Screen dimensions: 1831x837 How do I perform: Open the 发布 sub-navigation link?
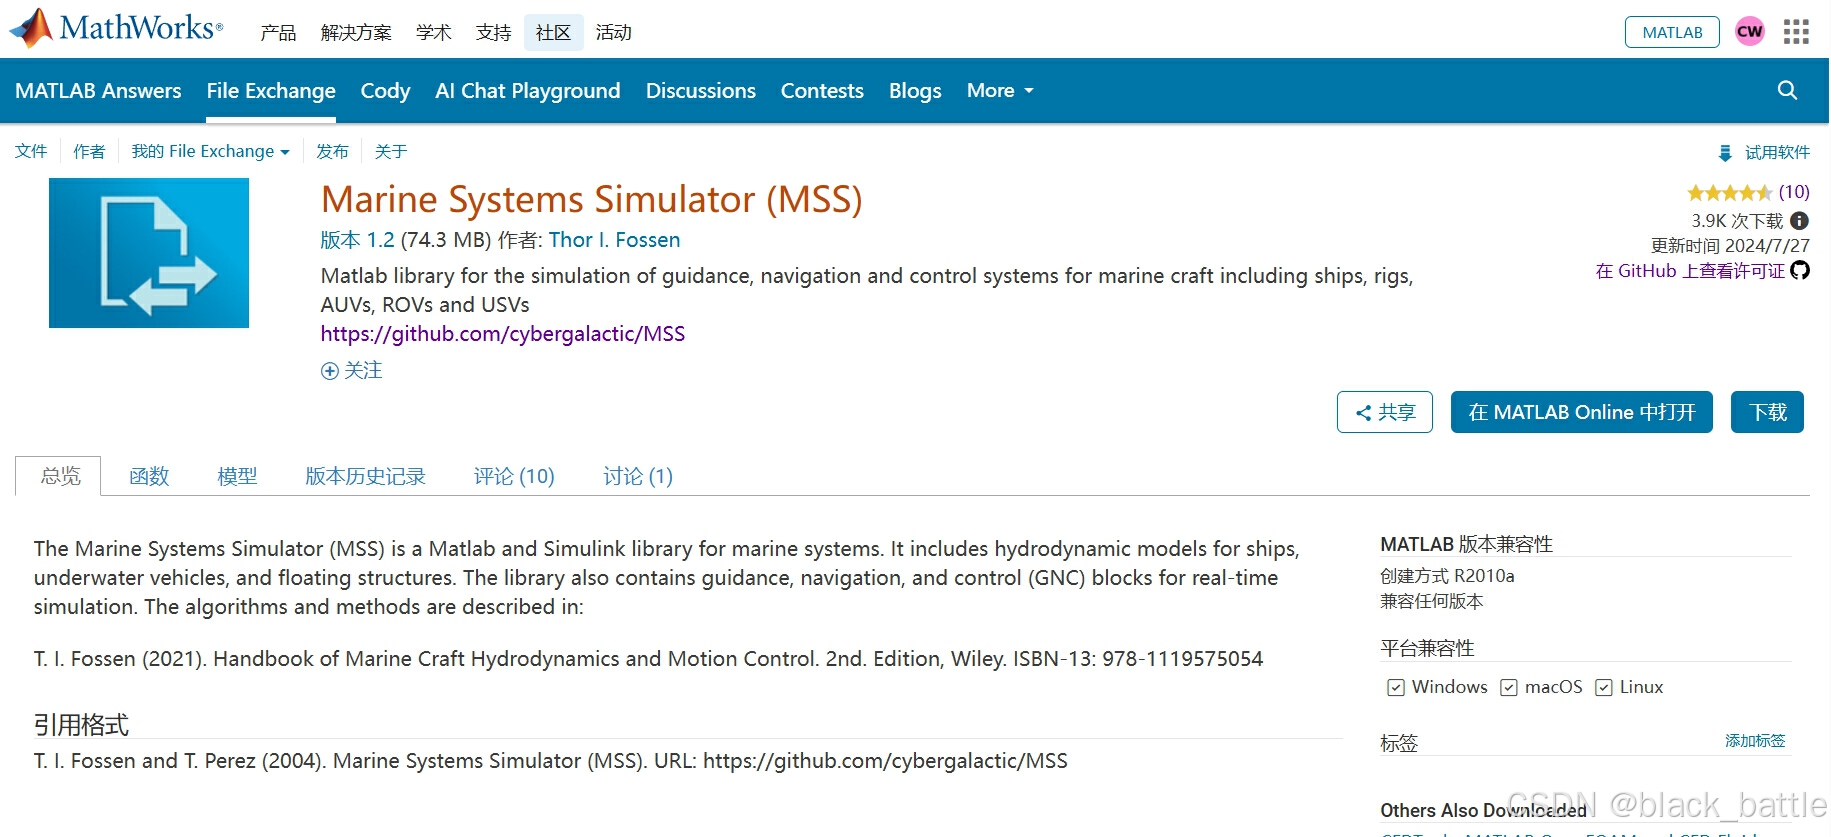pos(332,151)
